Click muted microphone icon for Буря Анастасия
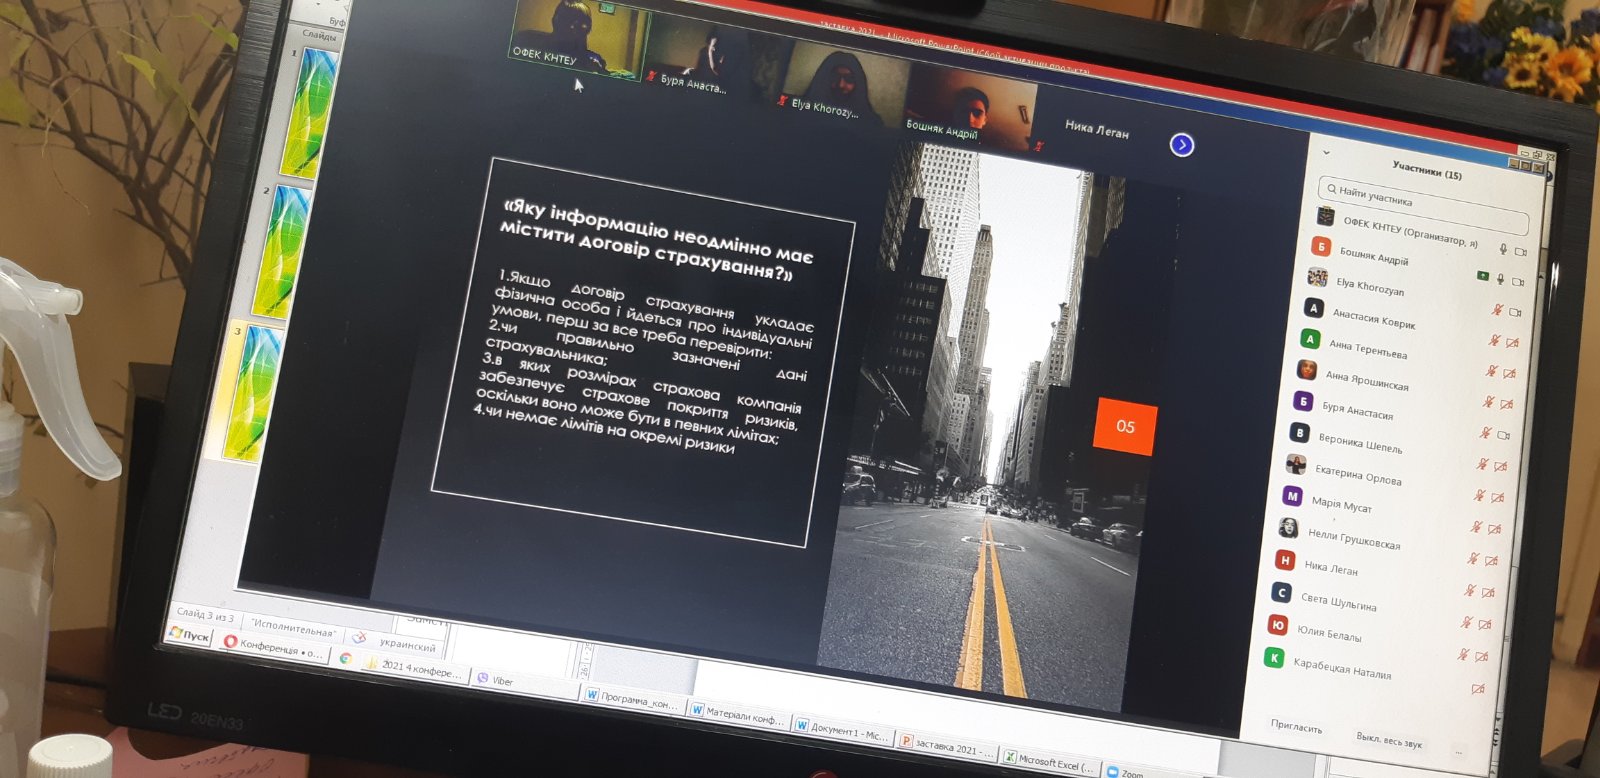The width and height of the screenshot is (1600, 778). pos(1489,401)
